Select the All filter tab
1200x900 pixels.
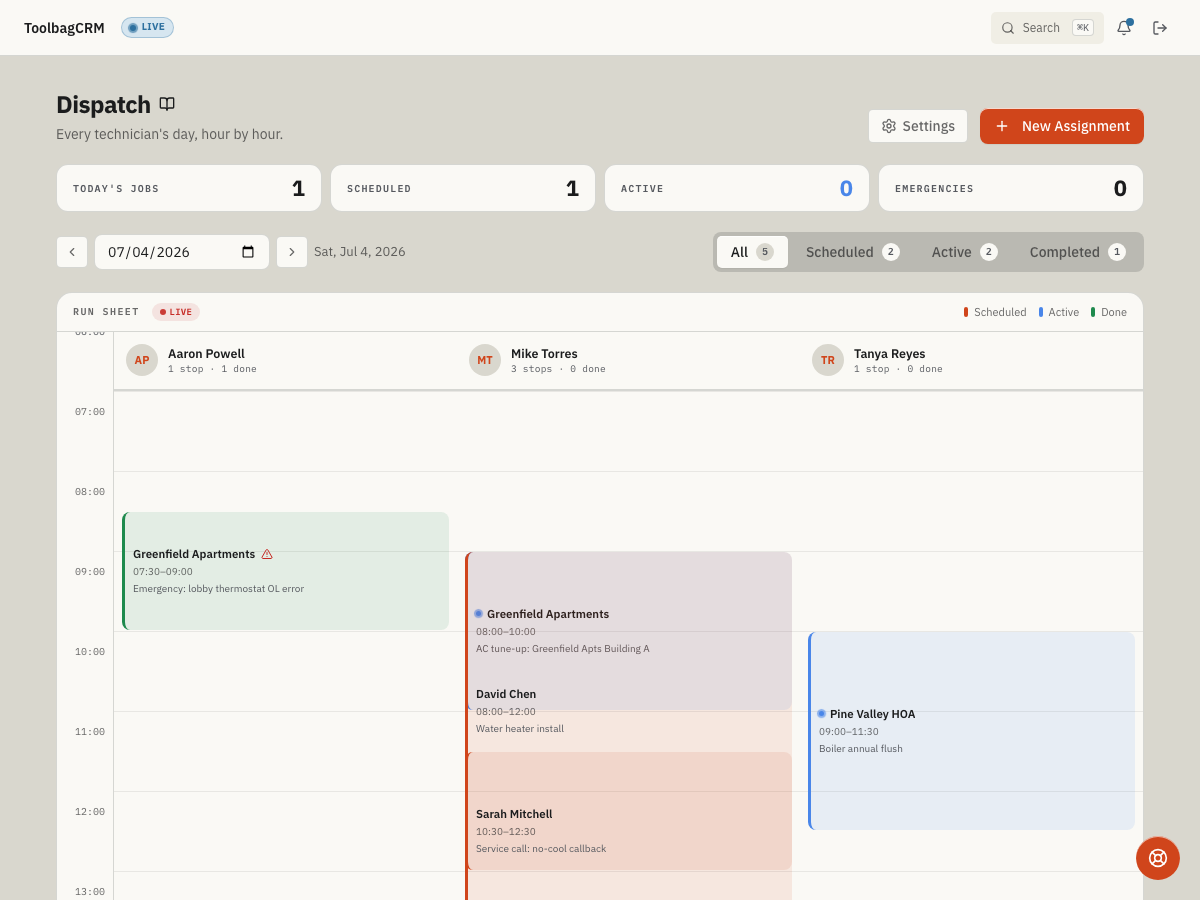click(x=752, y=252)
